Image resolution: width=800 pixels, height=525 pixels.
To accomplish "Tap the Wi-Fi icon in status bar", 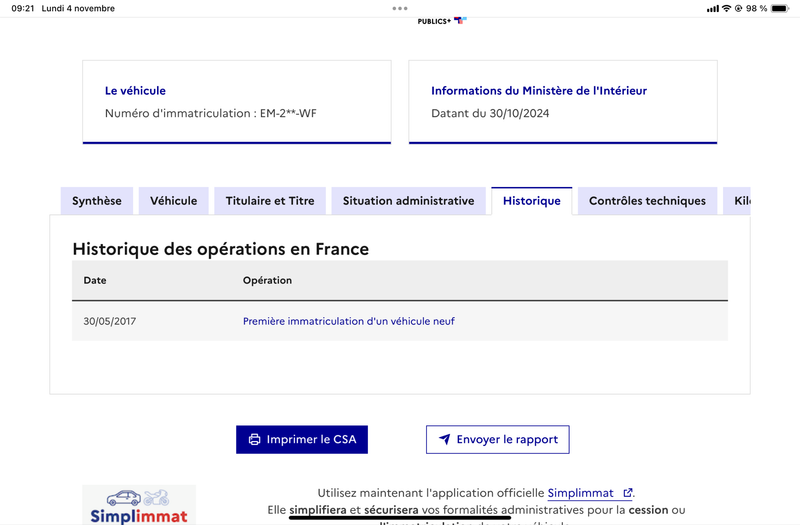I will click(x=726, y=8).
